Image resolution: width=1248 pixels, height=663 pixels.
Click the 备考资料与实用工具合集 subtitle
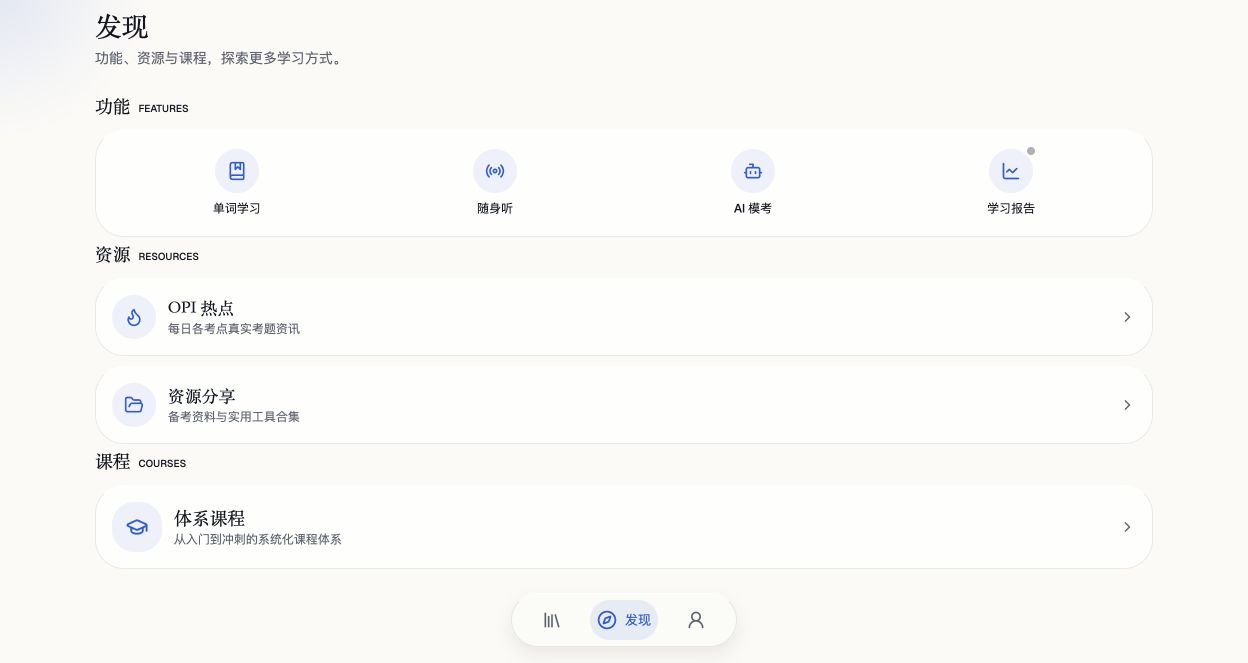tap(234, 417)
